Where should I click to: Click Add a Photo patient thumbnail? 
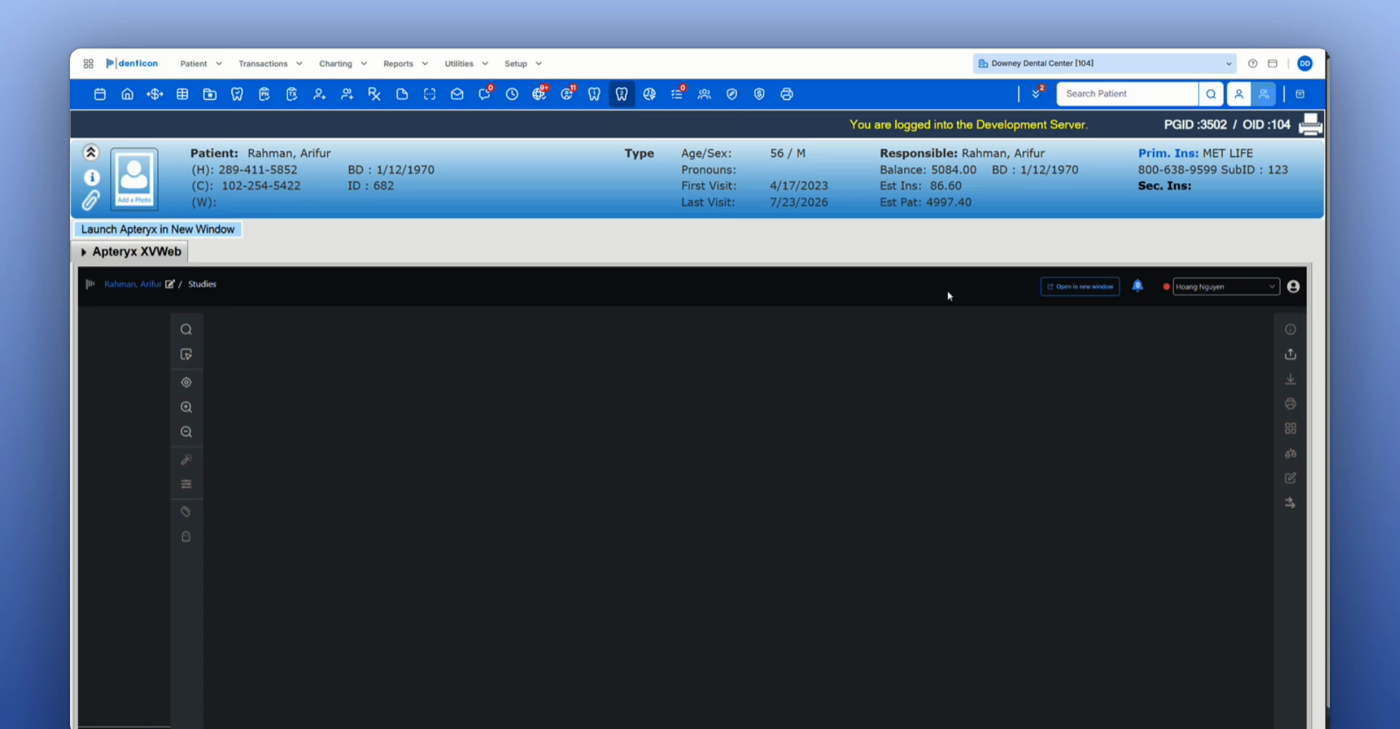pyautogui.click(x=134, y=178)
